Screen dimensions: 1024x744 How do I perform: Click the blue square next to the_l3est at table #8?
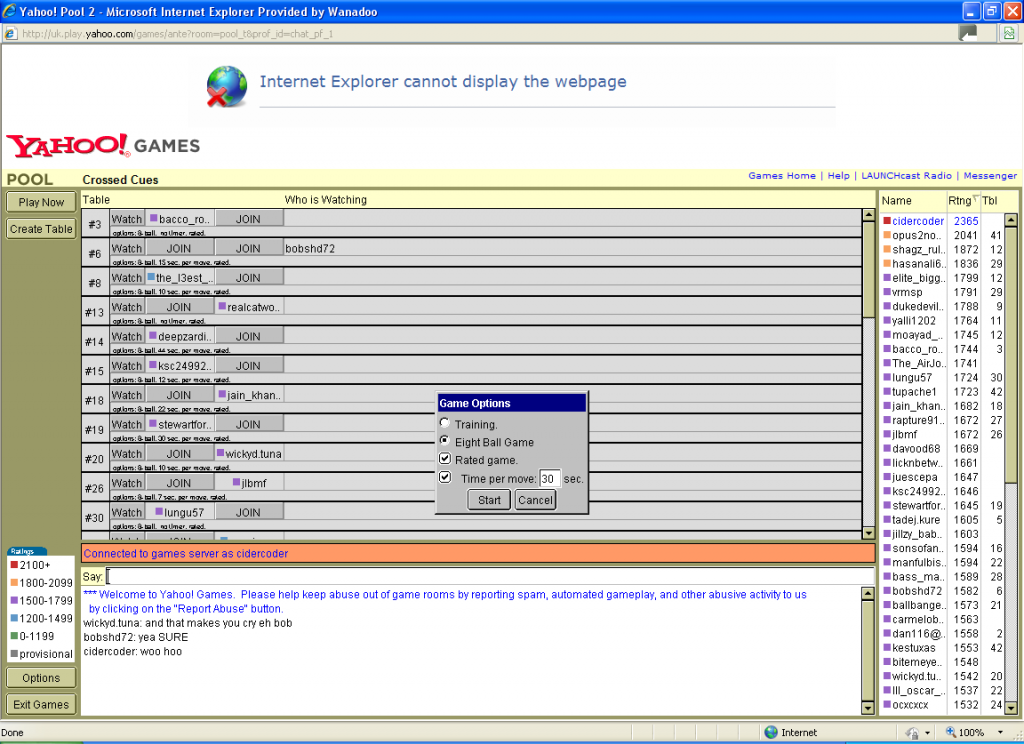click(x=151, y=277)
